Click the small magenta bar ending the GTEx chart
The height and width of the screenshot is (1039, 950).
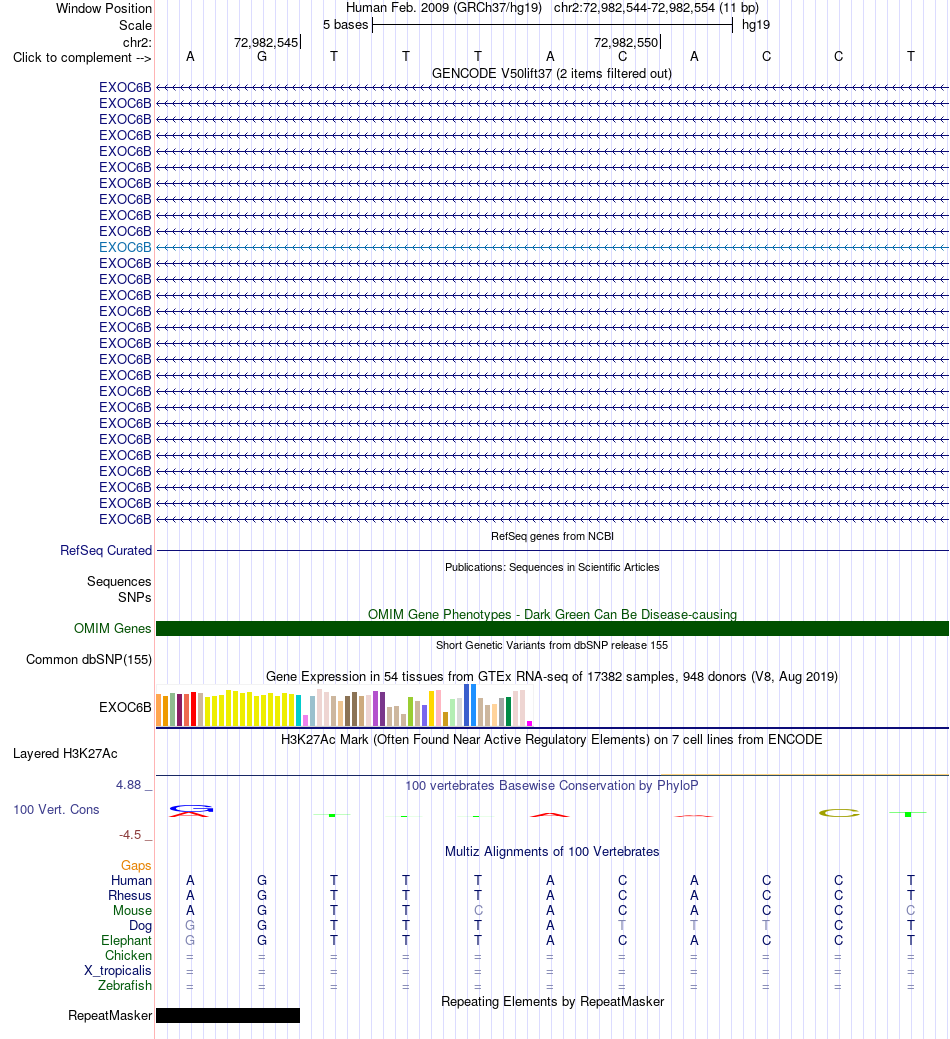[x=529, y=723]
